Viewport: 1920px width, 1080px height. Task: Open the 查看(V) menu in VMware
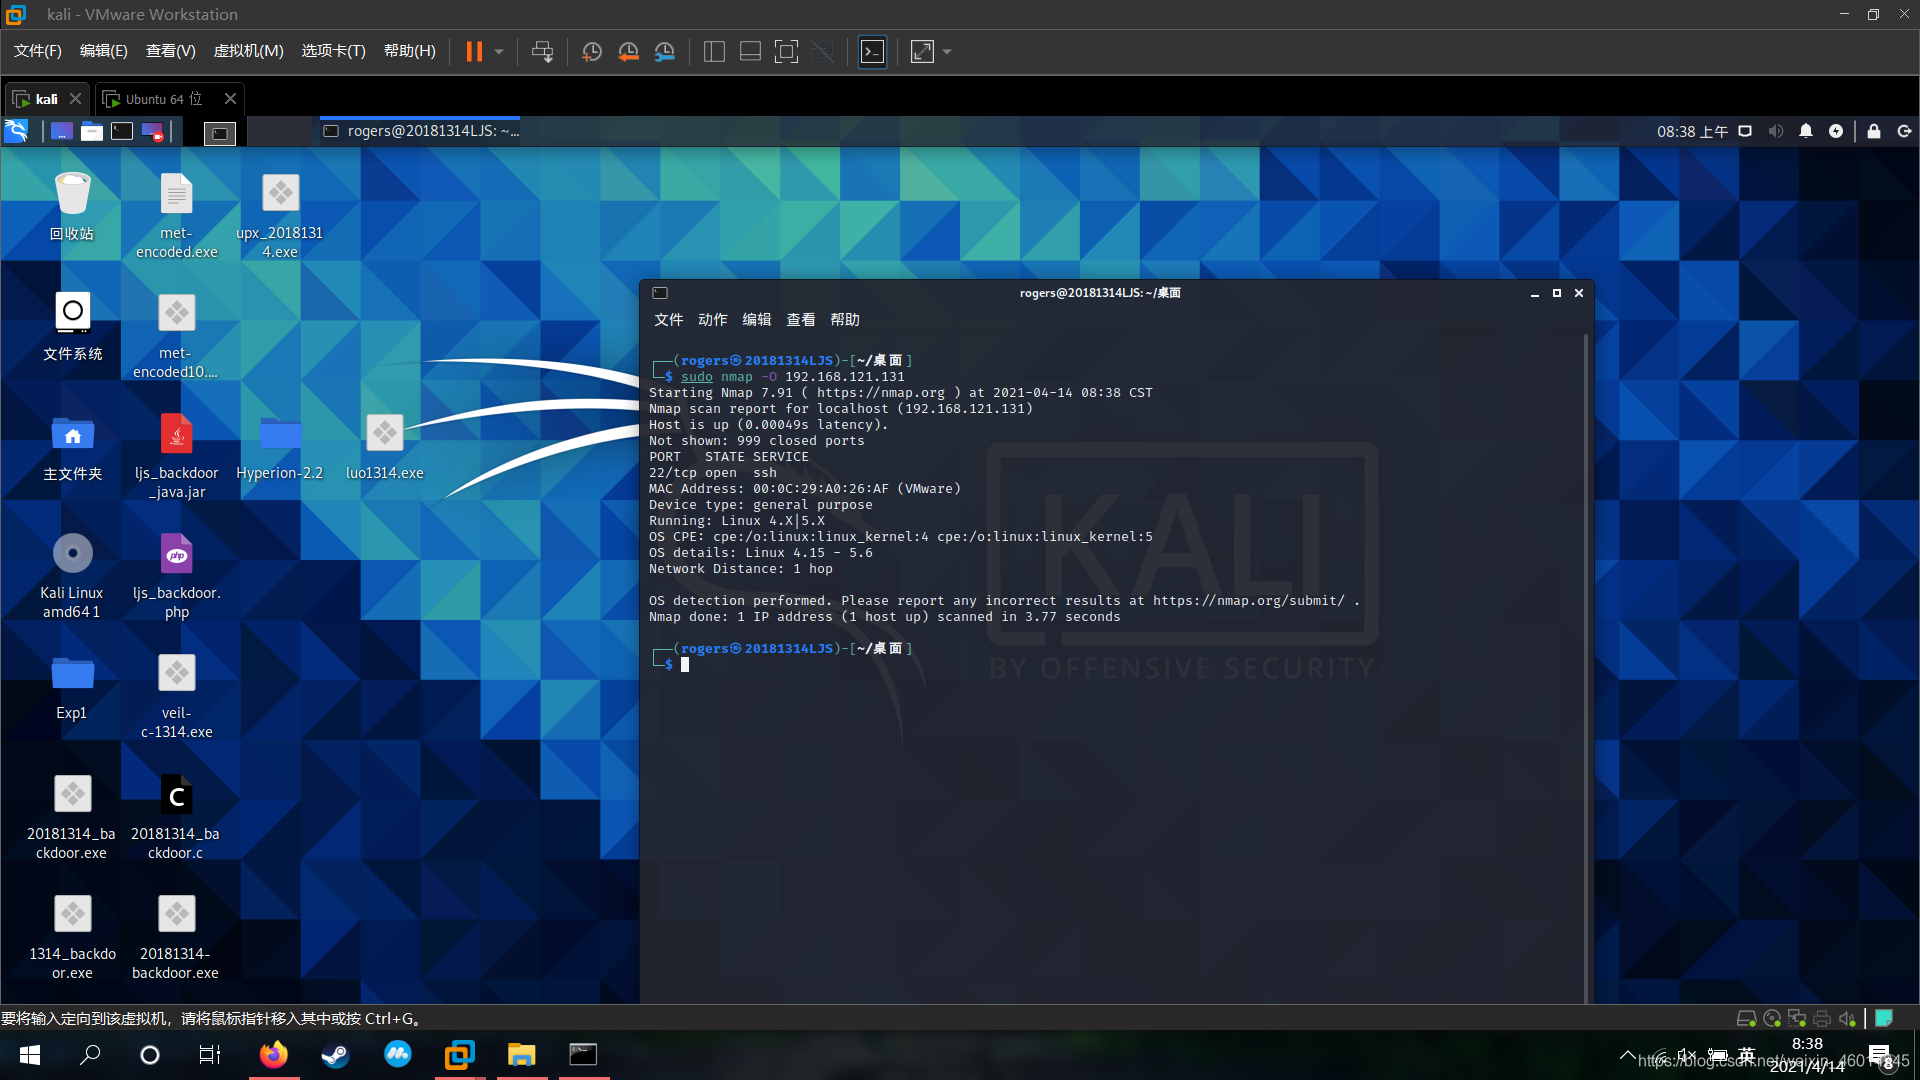click(170, 51)
